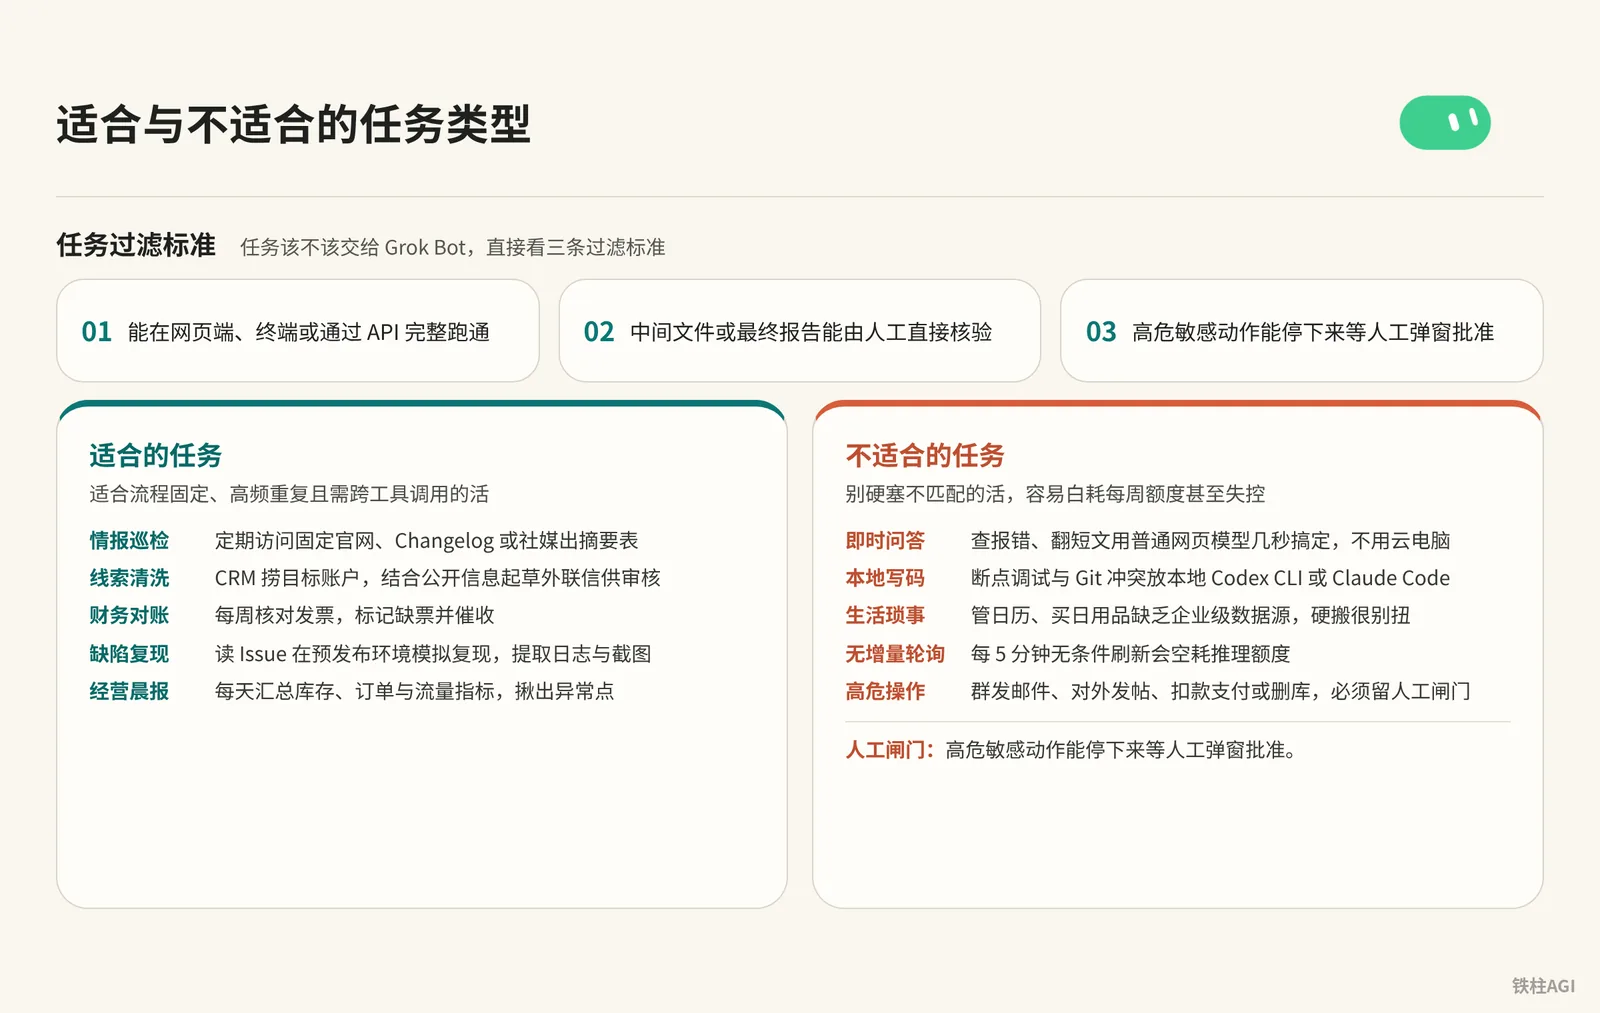Click the green mascot logo icon
The width and height of the screenshot is (1600, 1013).
coord(1445,123)
